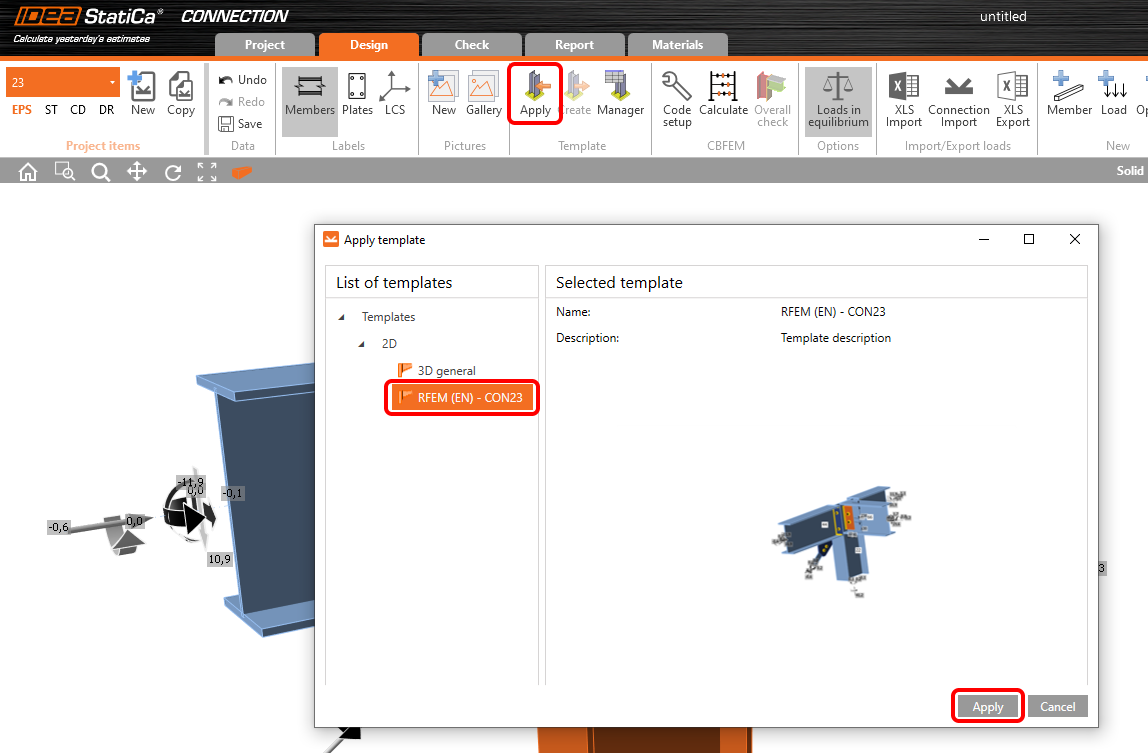Screen dimensions: 1148x753
Task: Click the XLS Import icon
Action: click(904, 98)
